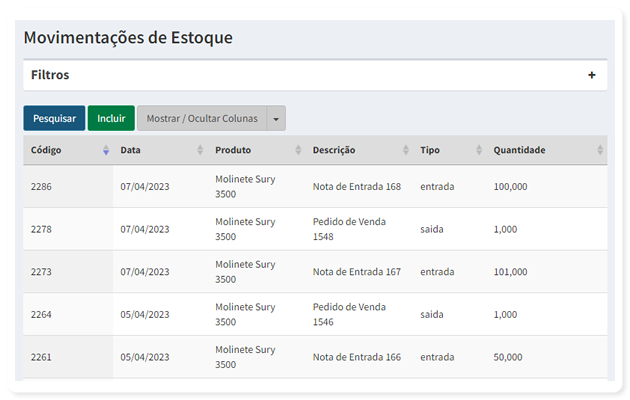Image resolution: width=630 pixels, height=400 pixels.
Task: Click the entrada type in row 2286
Action: (x=437, y=186)
